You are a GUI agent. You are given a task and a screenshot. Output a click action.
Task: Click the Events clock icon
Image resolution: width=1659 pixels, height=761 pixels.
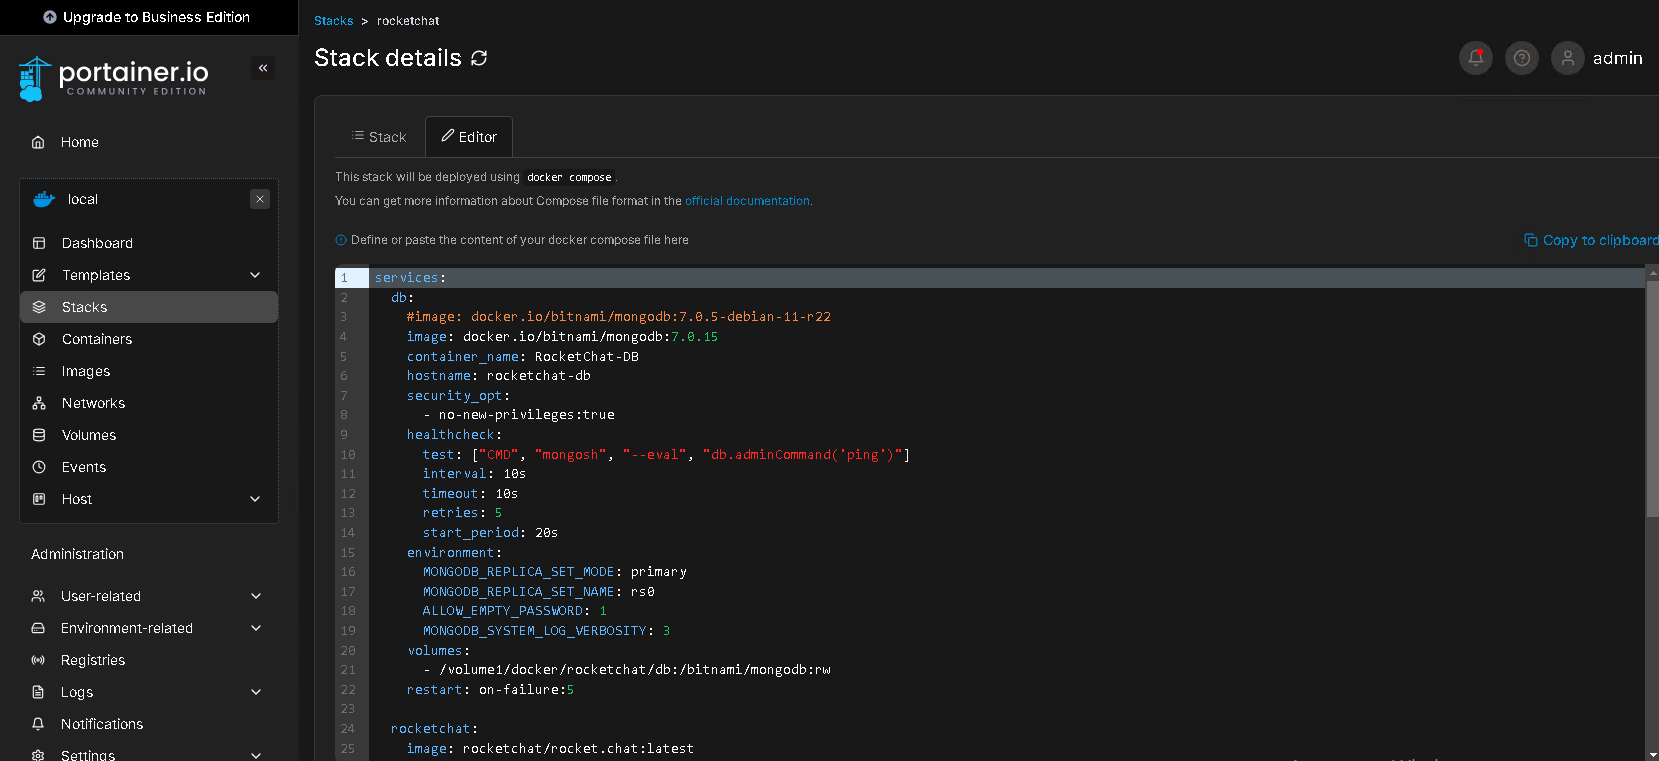tap(39, 467)
